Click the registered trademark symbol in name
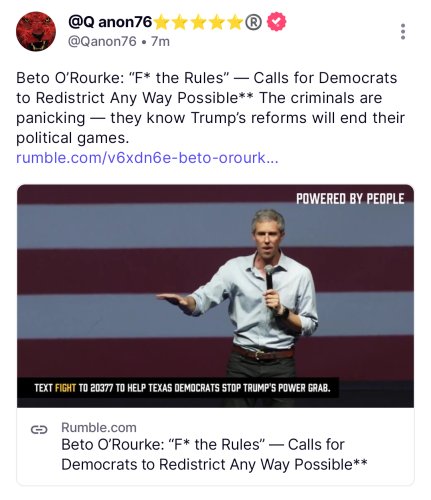The width and height of the screenshot is (431, 500). 254,22
